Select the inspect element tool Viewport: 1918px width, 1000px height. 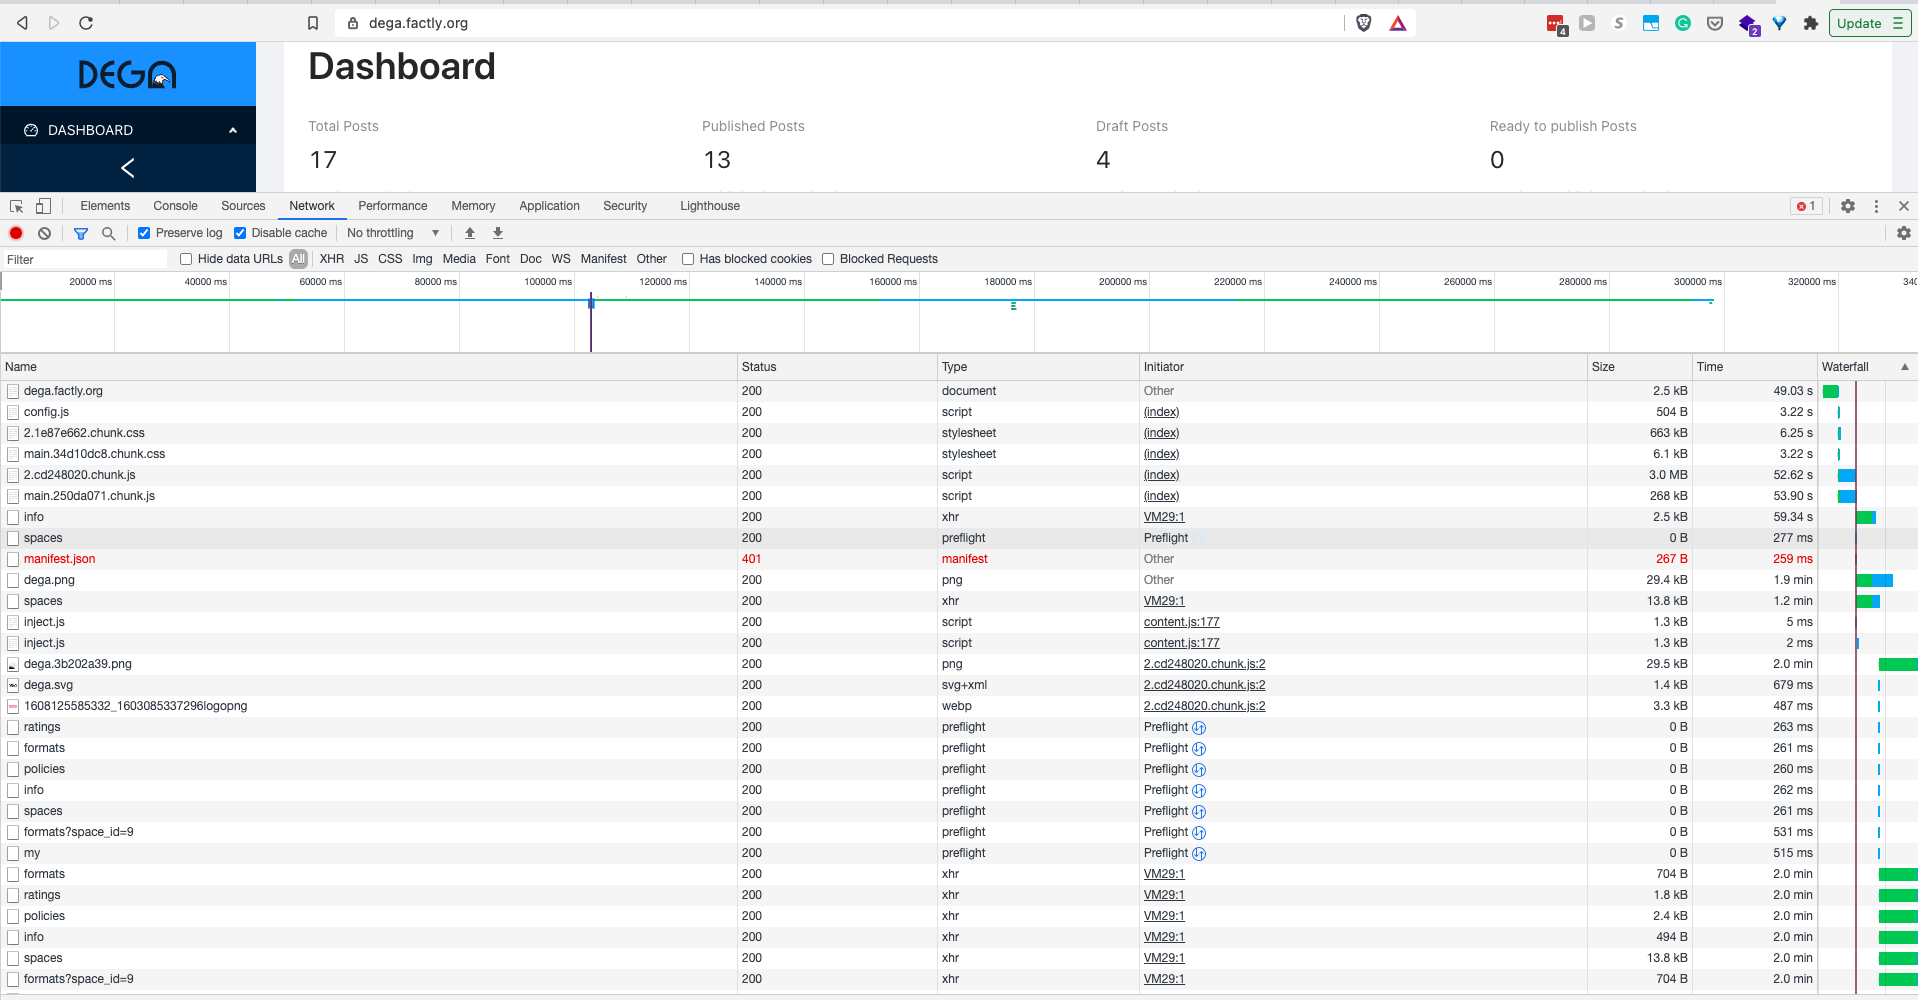(15, 205)
